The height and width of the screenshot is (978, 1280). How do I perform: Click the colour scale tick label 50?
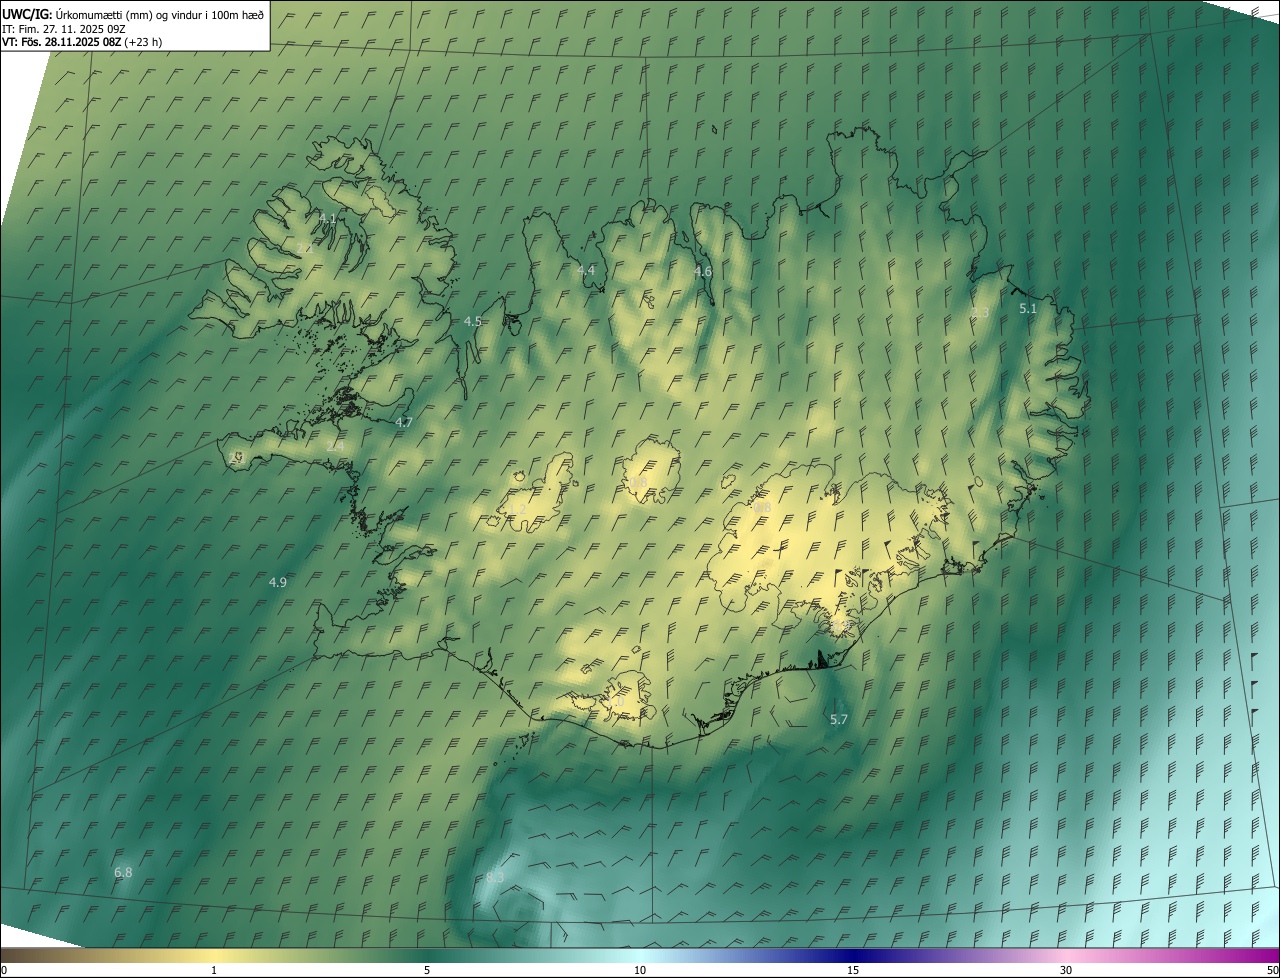pyautogui.click(x=1272, y=970)
